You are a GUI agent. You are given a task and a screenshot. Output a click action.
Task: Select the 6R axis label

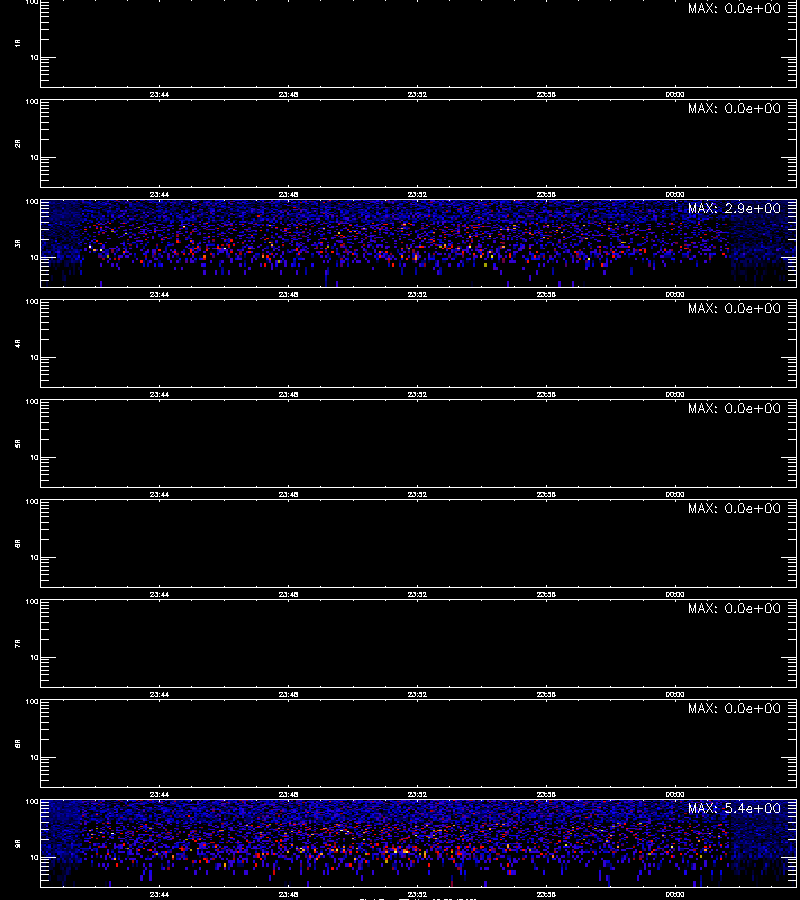(x=18, y=543)
